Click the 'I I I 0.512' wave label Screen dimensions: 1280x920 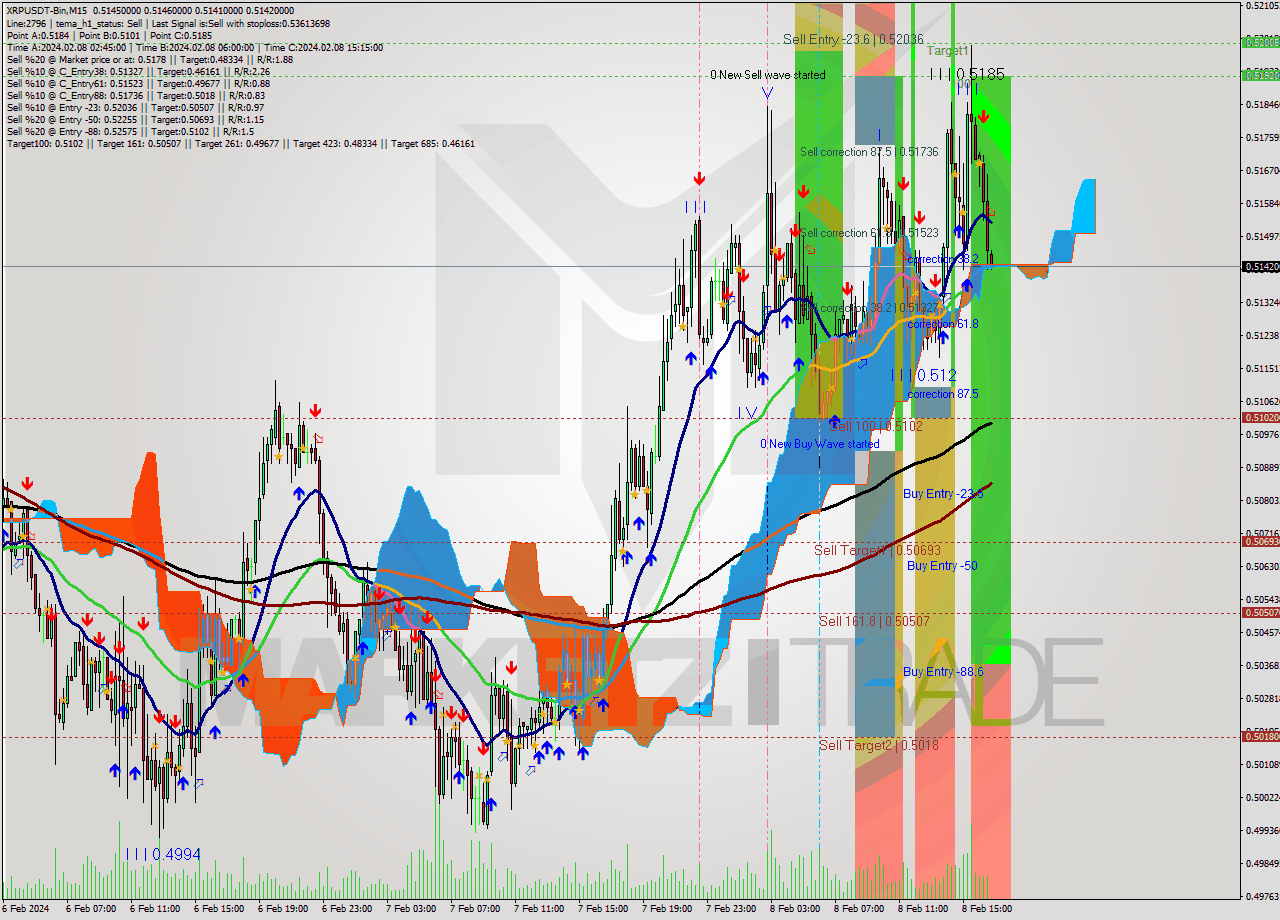[x=923, y=375]
